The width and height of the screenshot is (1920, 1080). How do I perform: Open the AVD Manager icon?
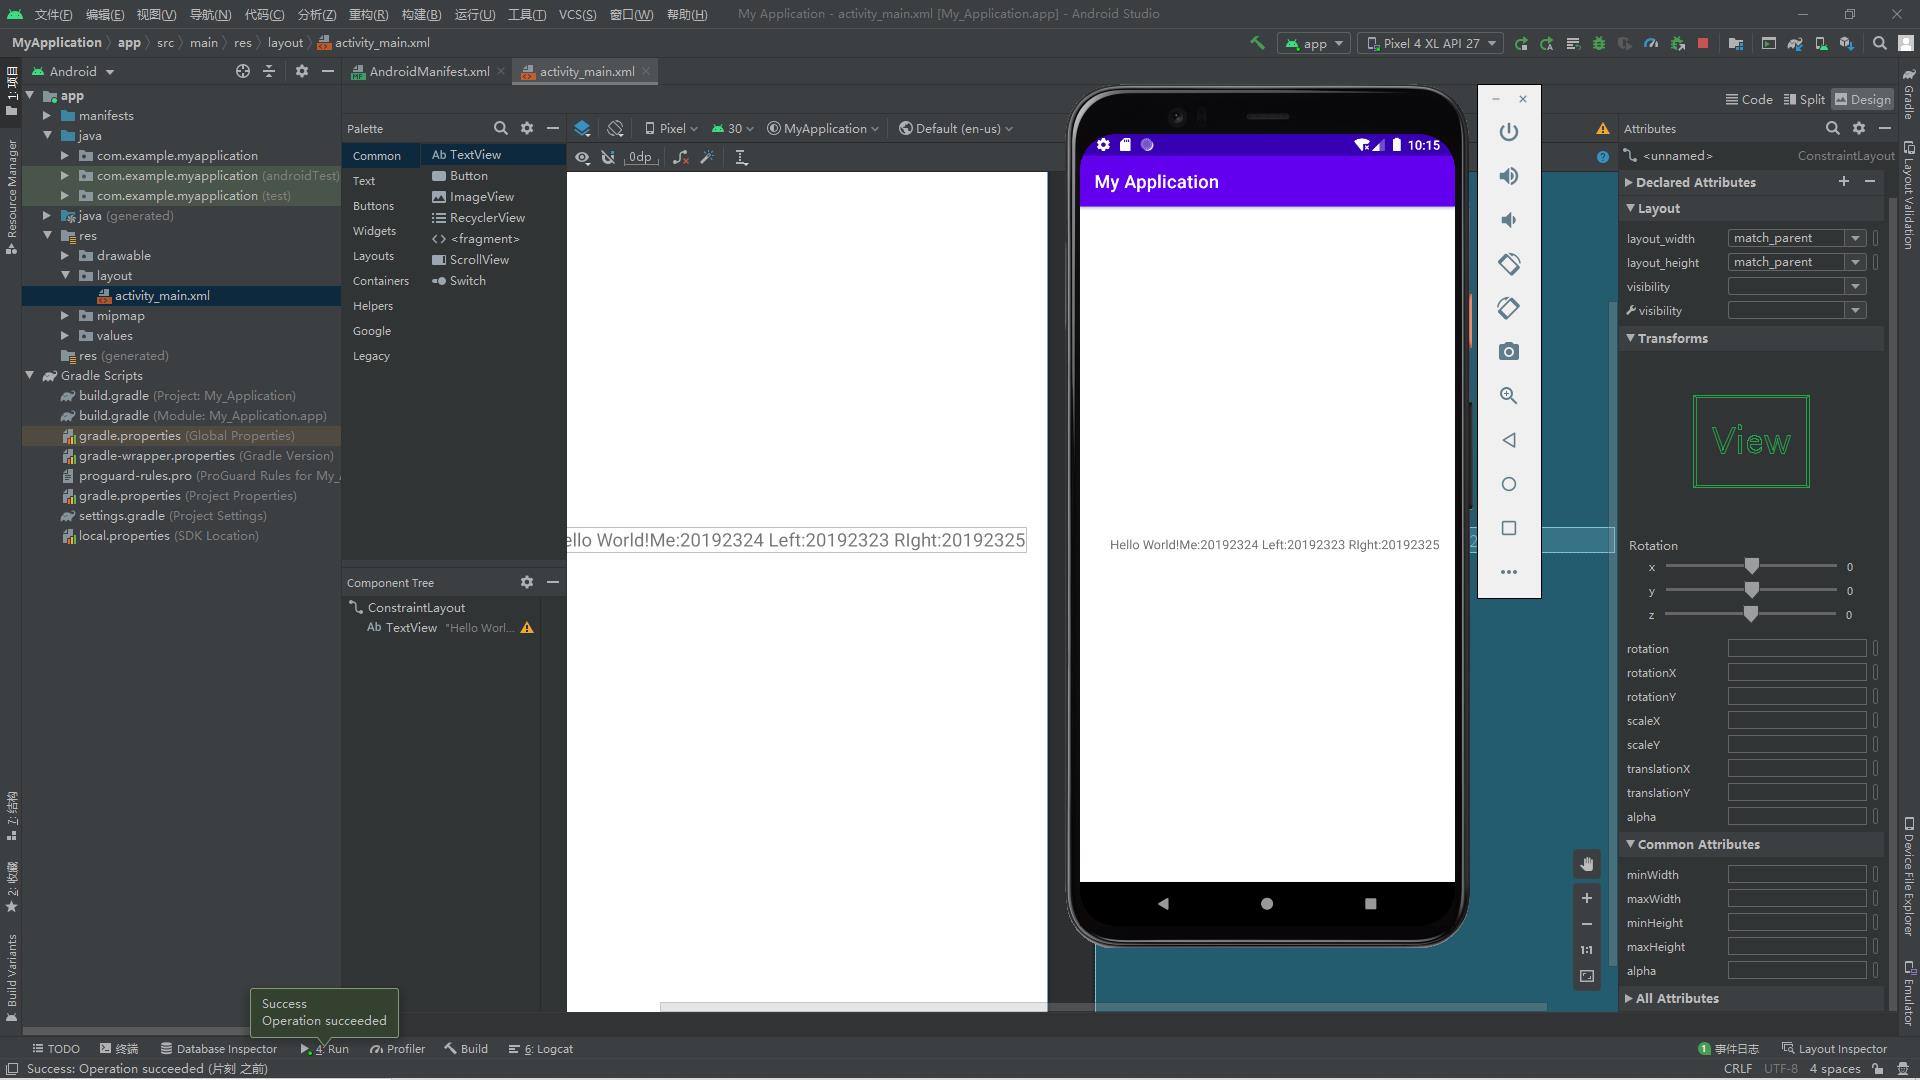pyautogui.click(x=1821, y=43)
